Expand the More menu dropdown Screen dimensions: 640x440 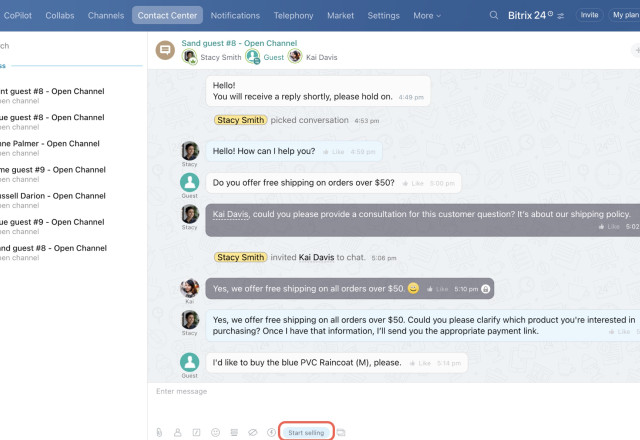[428, 16]
